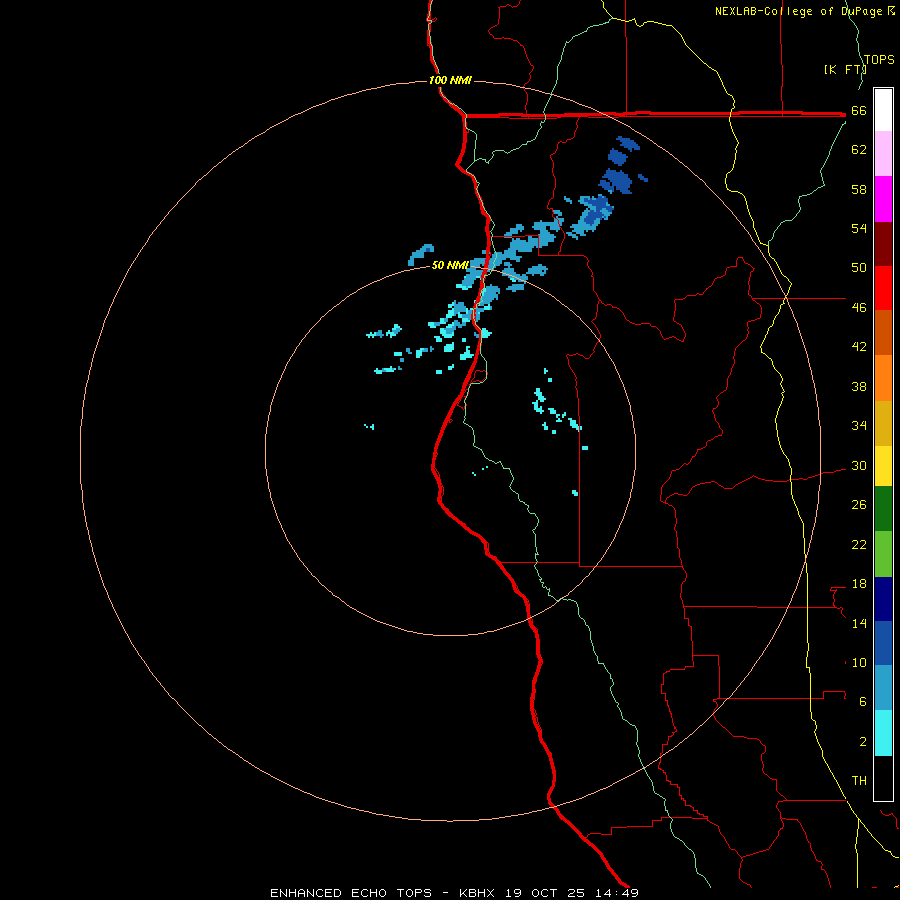The height and width of the screenshot is (900, 900).
Task: Click the '26' legend value
Action: (859, 505)
